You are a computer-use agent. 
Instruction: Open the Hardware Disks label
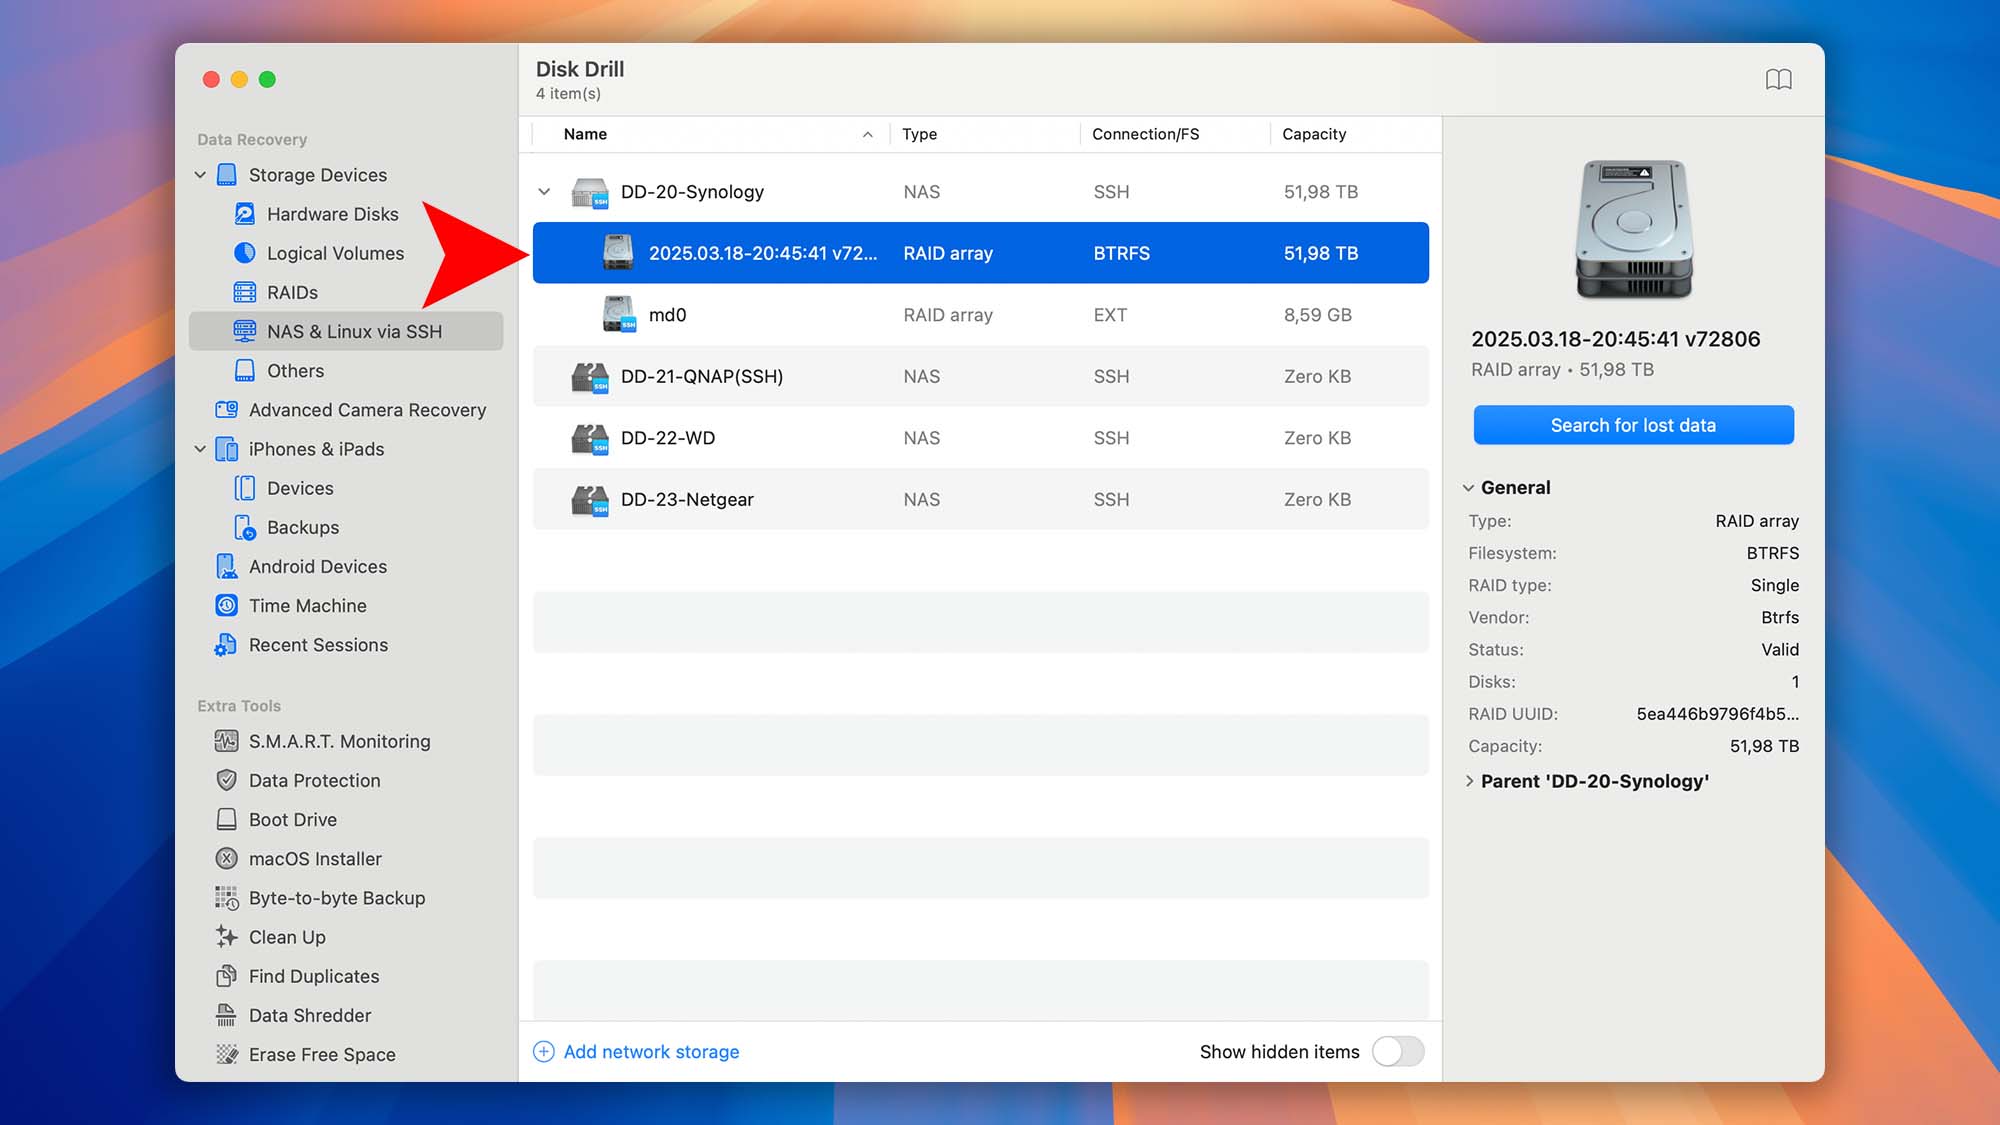(332, 214)
